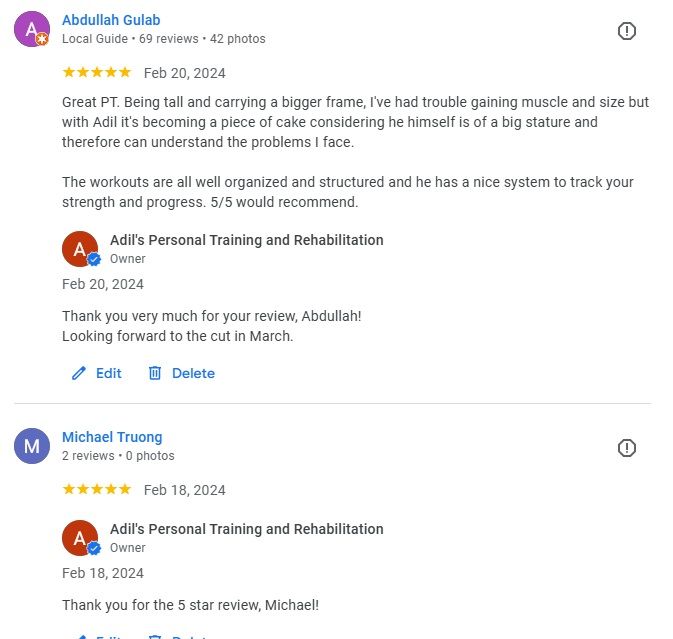
Task: Open Abdullah Gulab's purple profile avatar
Action: (31, 29)
